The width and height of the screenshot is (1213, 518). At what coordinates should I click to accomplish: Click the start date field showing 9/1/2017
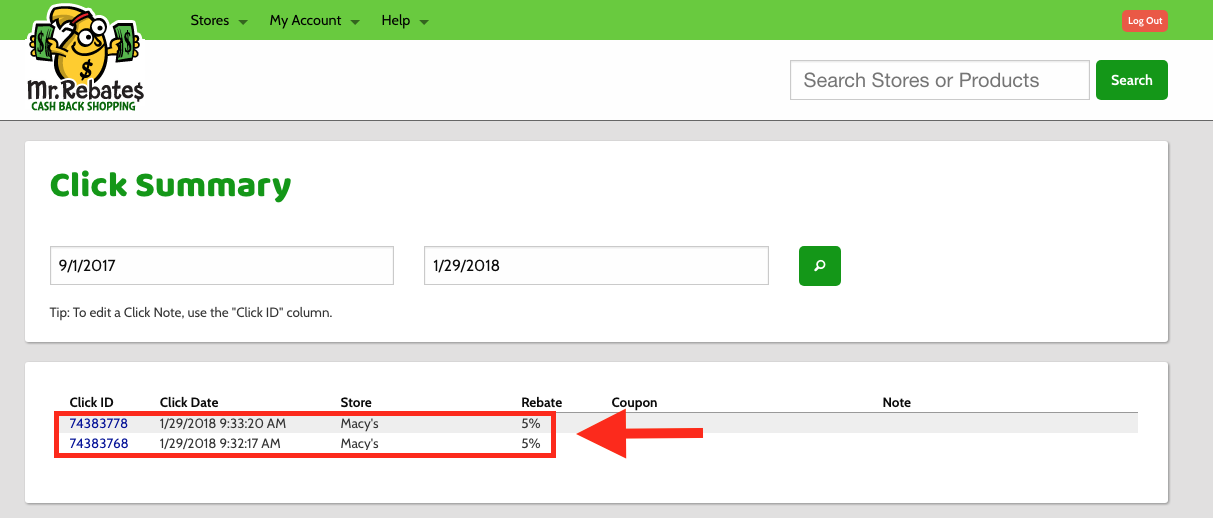pos(221,266)
